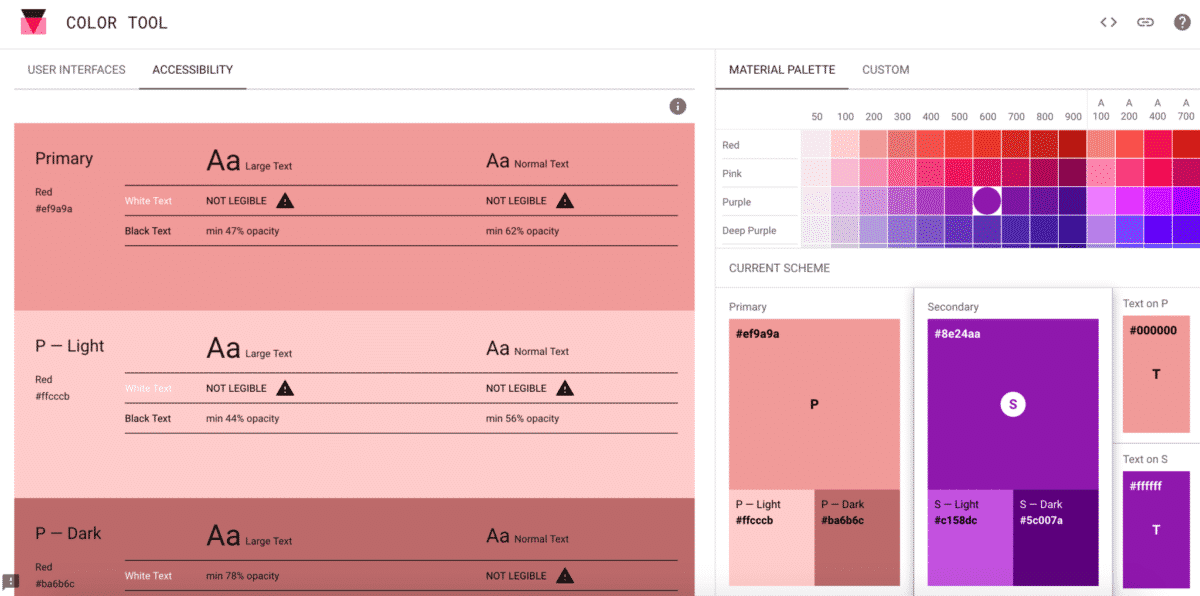This screenshot has width=1200, height=596.
Task: Open the code export view
Action: click(x=1108, y=21)
